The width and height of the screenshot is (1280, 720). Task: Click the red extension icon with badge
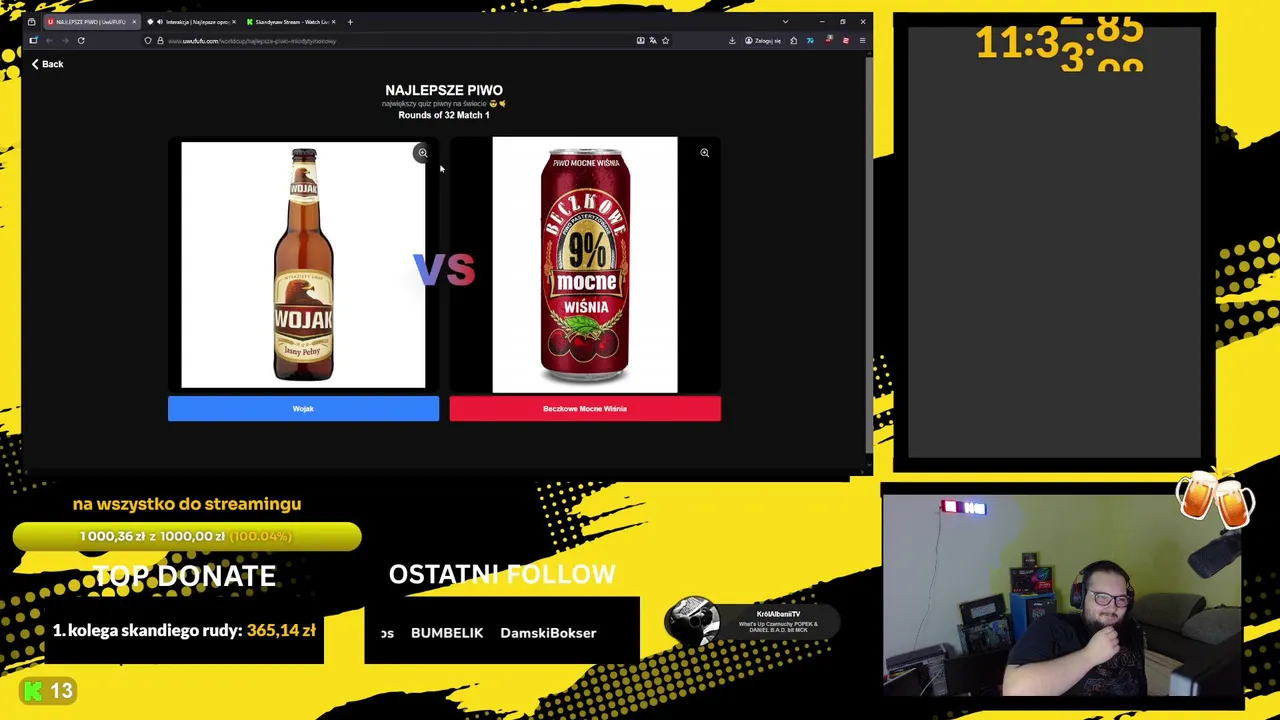point(828,40)
